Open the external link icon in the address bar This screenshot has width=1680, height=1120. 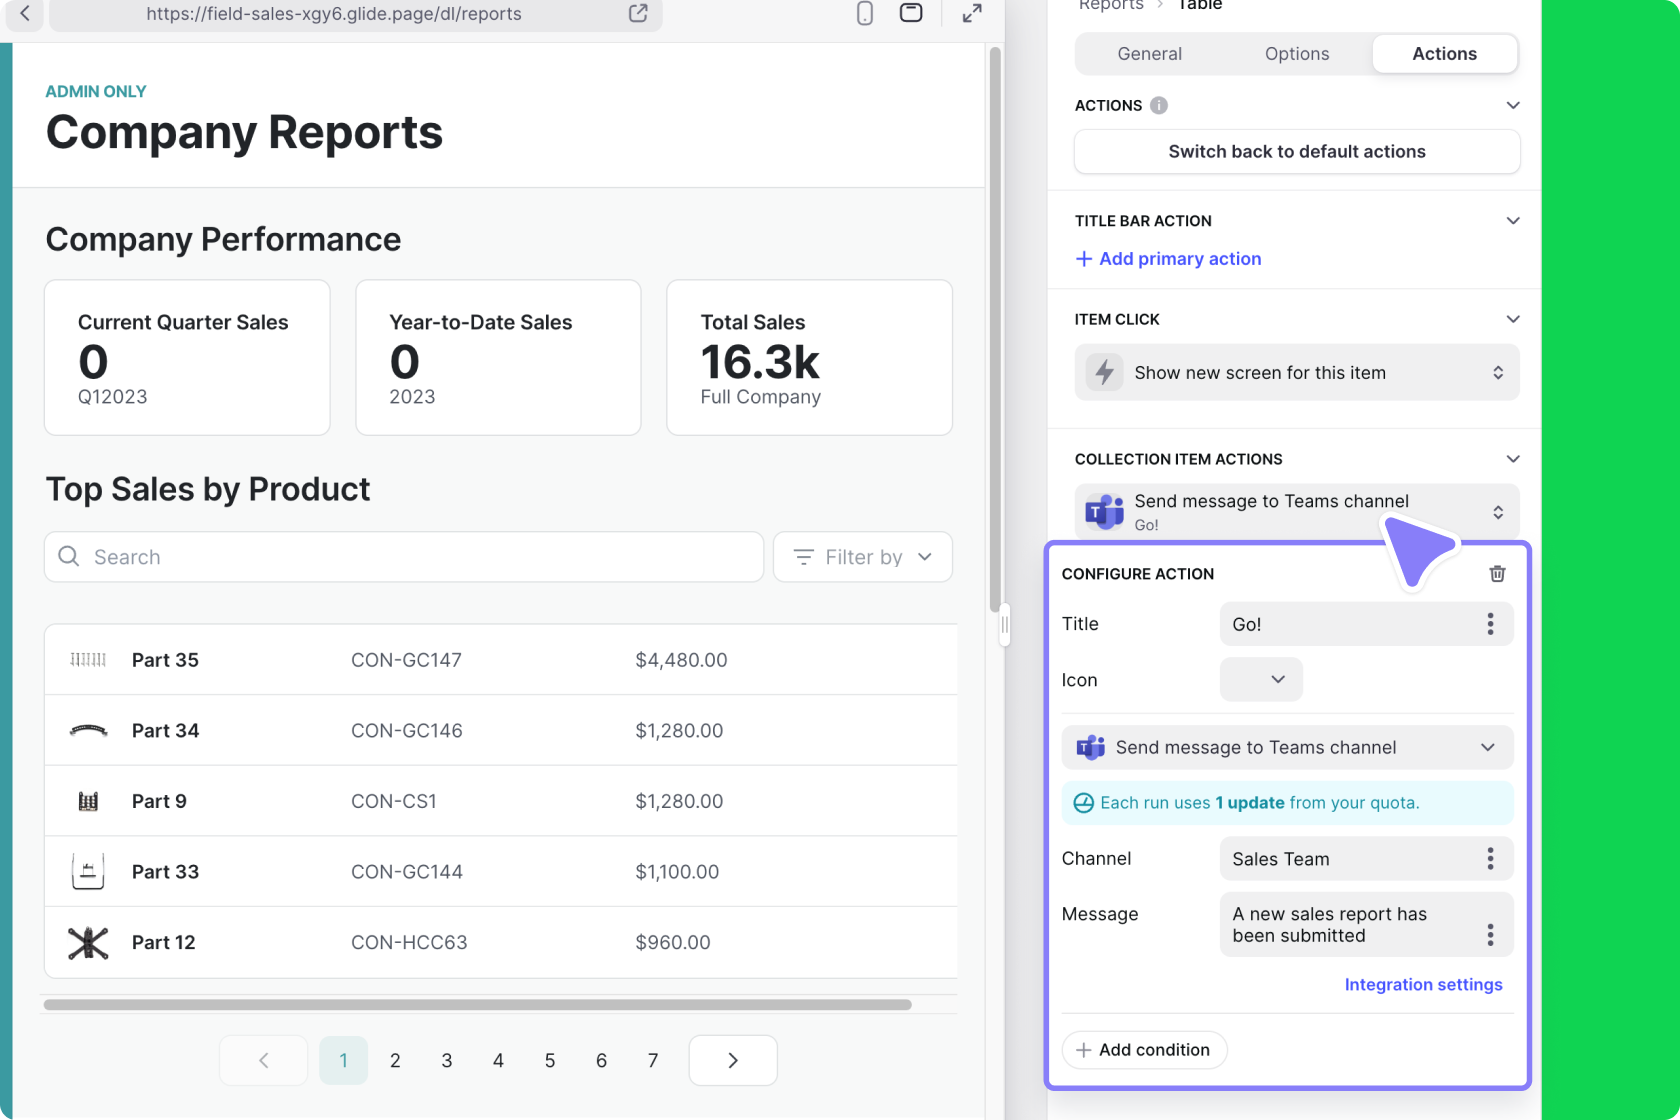(638, 14)
